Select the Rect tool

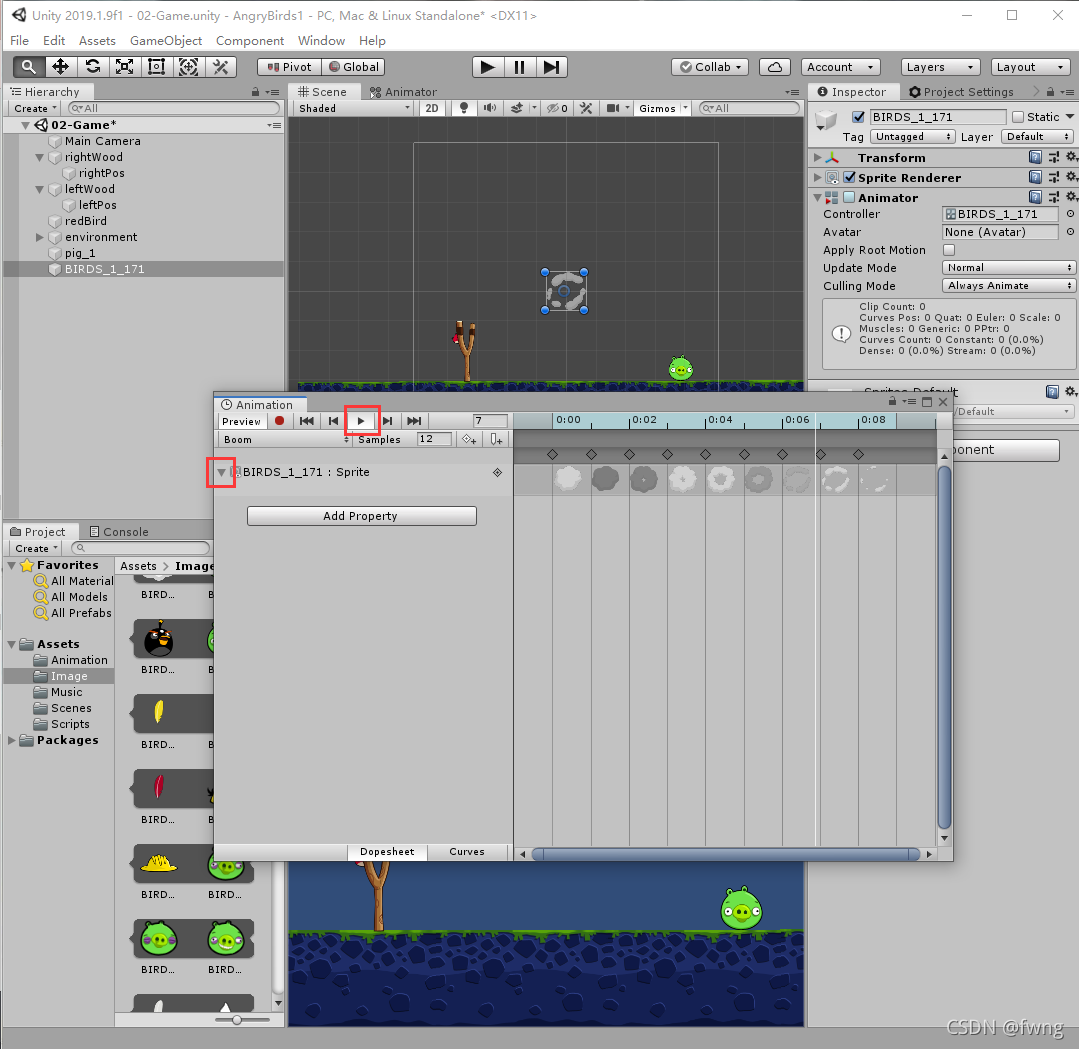[x=156, y=67]
